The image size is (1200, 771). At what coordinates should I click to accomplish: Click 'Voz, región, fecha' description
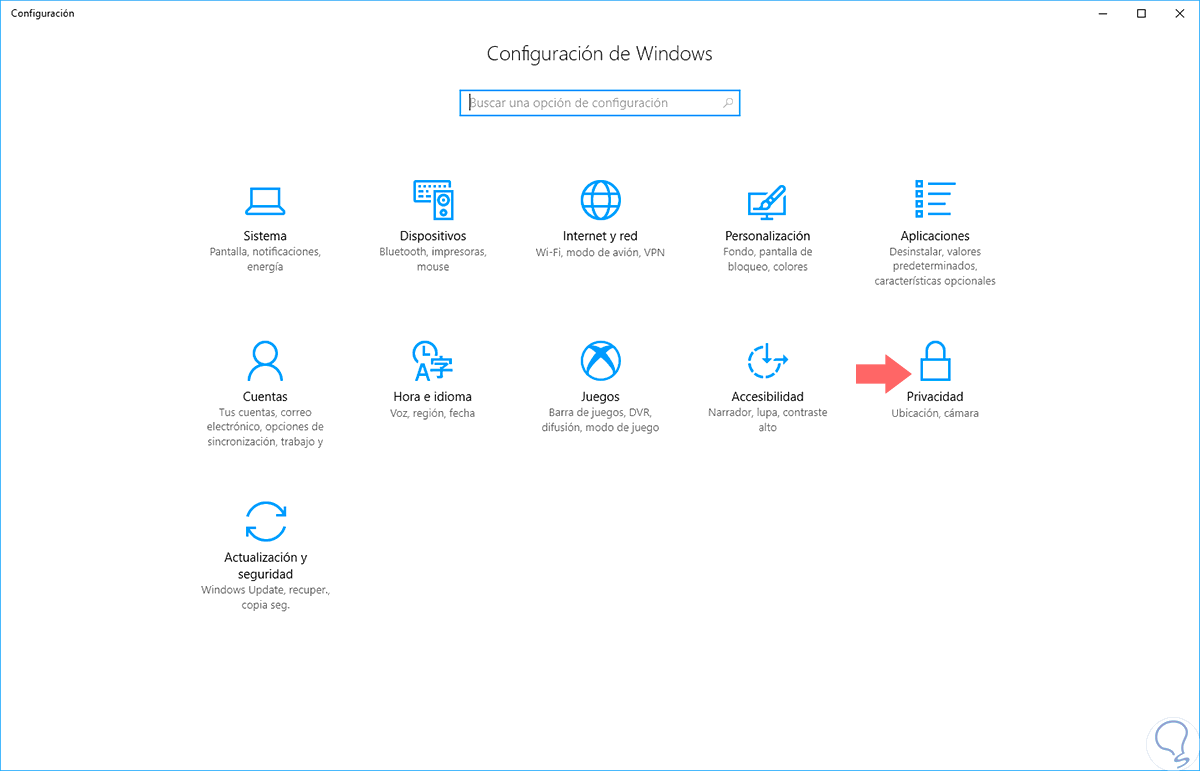(x=433, y=412)
